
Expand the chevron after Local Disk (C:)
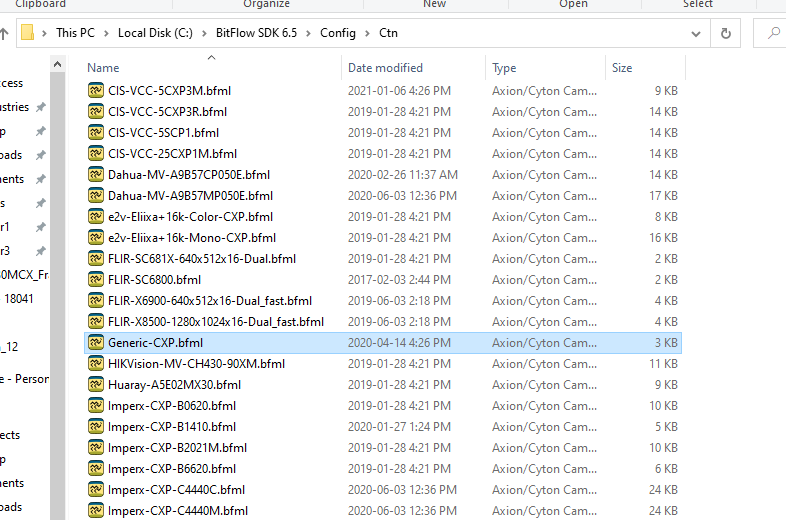(x=204, y=34)
